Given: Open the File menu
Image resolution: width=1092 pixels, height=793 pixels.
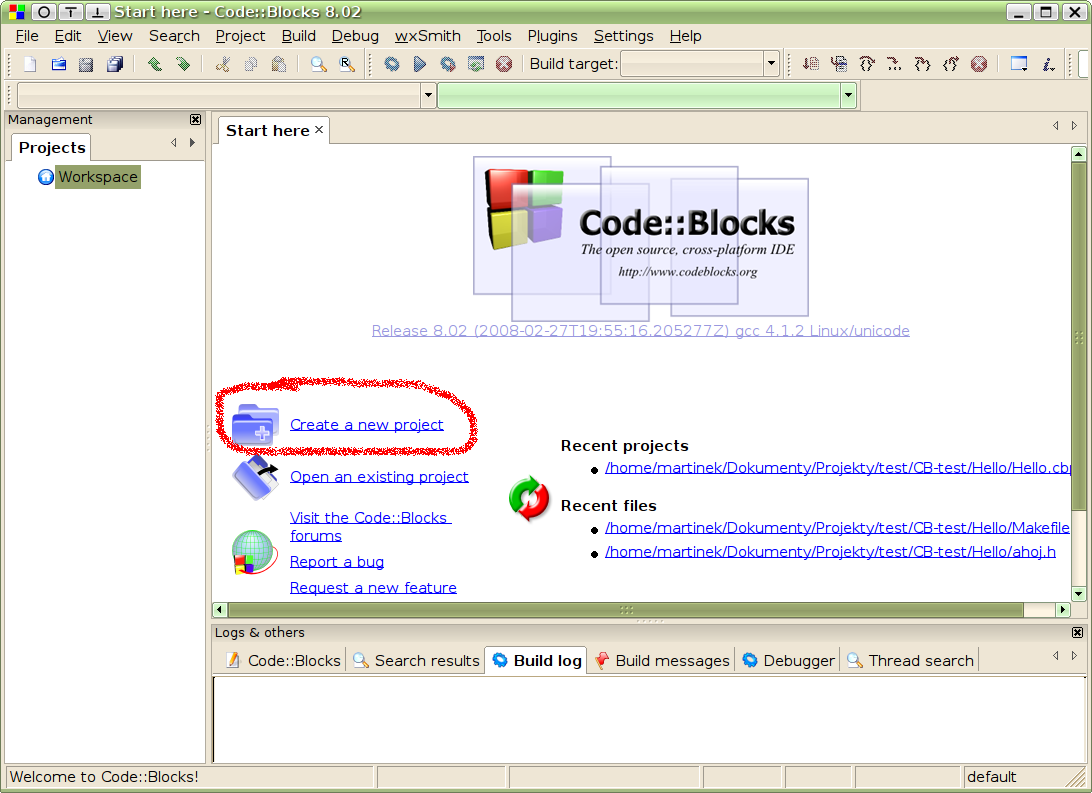Looking at the screenshot, I should pos(27,36).
